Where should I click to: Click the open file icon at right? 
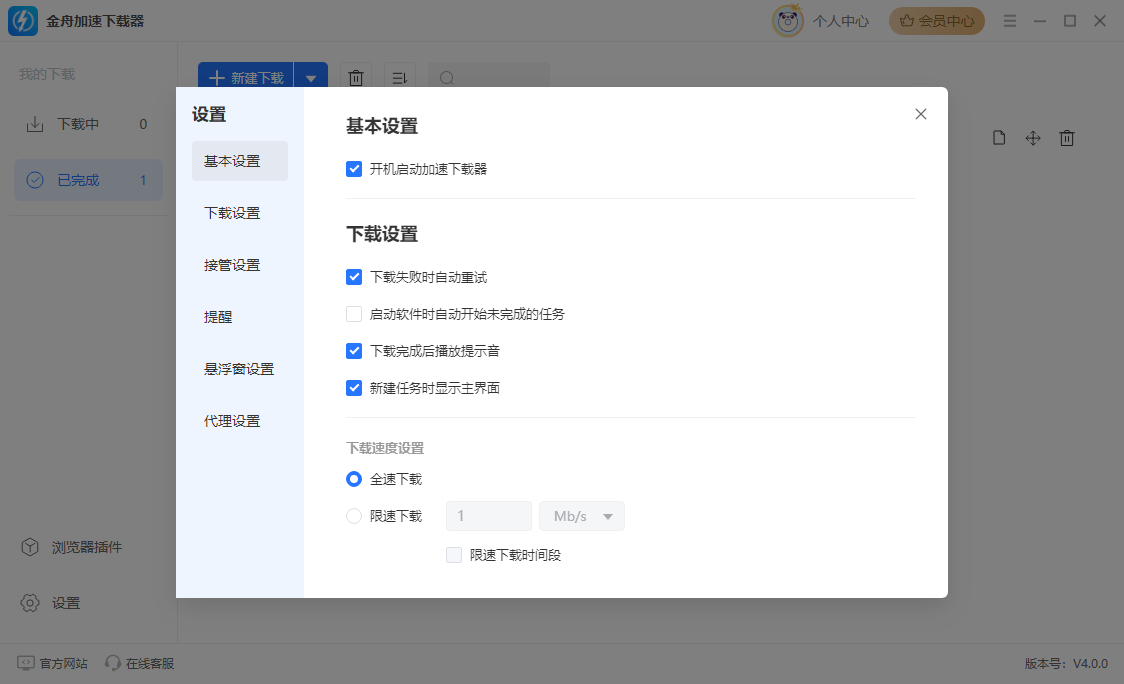click(x=999, y=138)
